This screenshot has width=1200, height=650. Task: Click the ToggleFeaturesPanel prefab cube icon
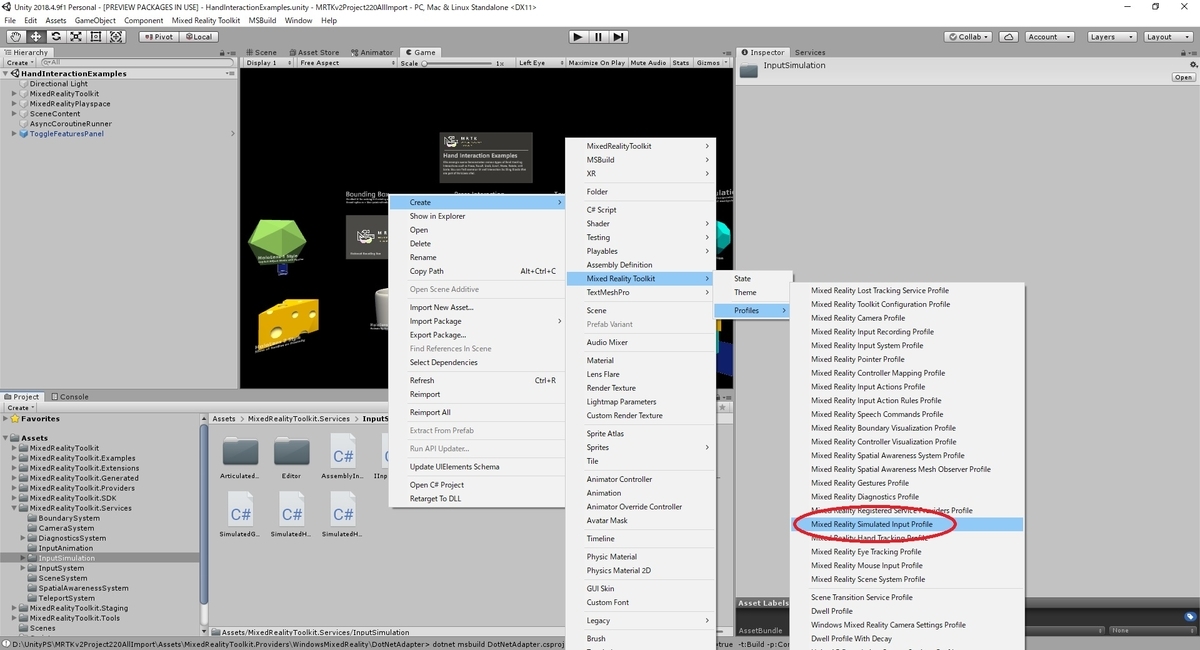(24, 133)
